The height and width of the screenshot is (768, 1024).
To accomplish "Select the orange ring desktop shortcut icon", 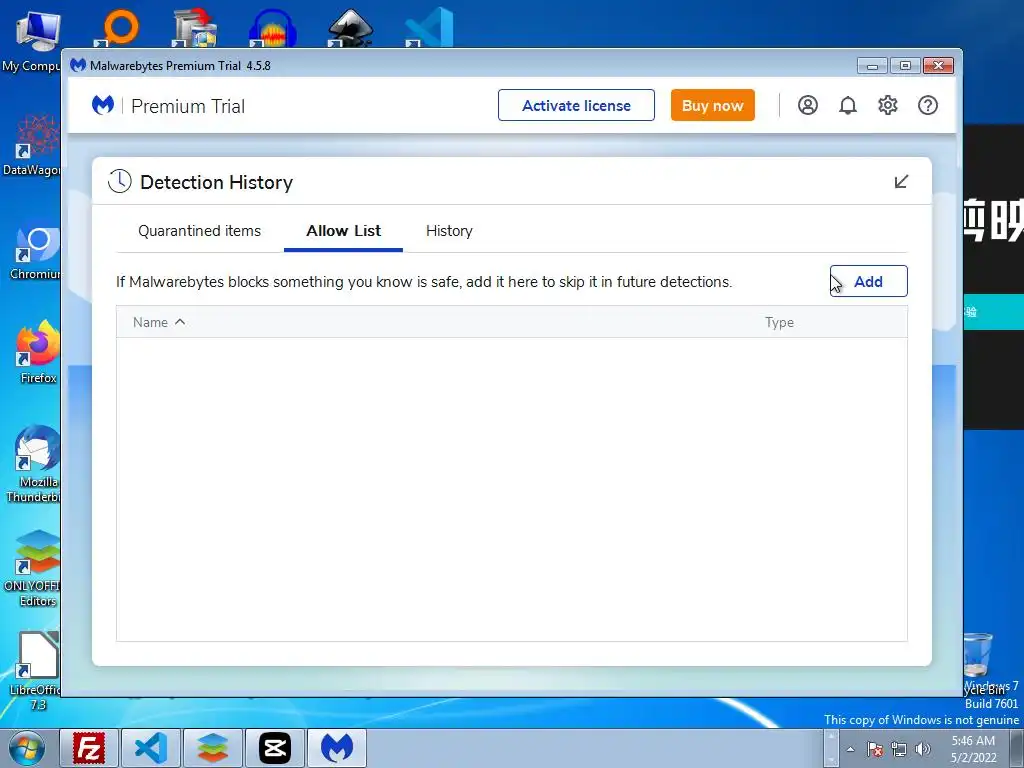I will [118, 29].
